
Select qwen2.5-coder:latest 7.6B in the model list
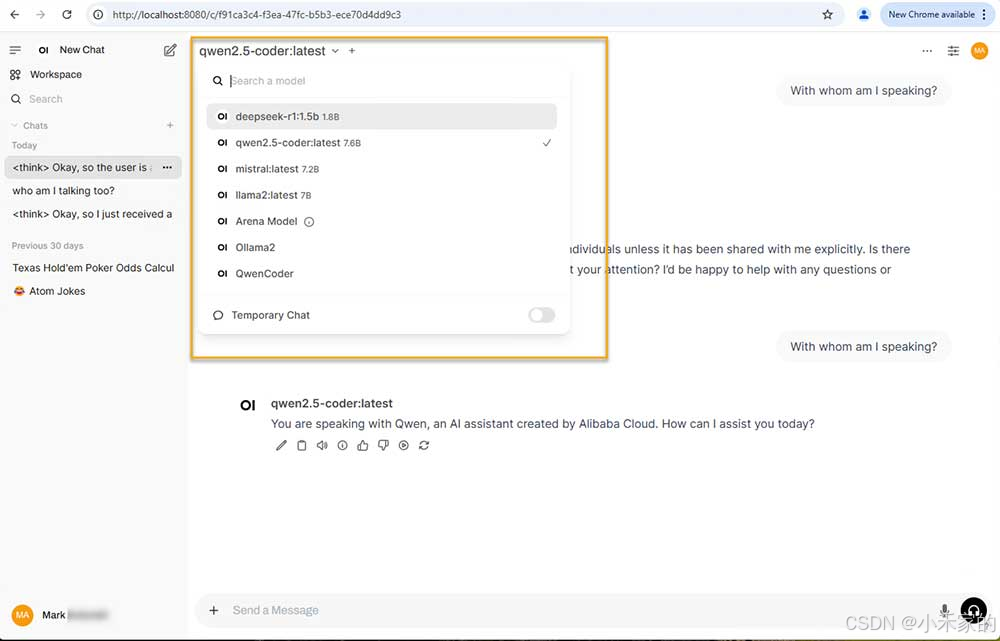[x=381, y=143]
